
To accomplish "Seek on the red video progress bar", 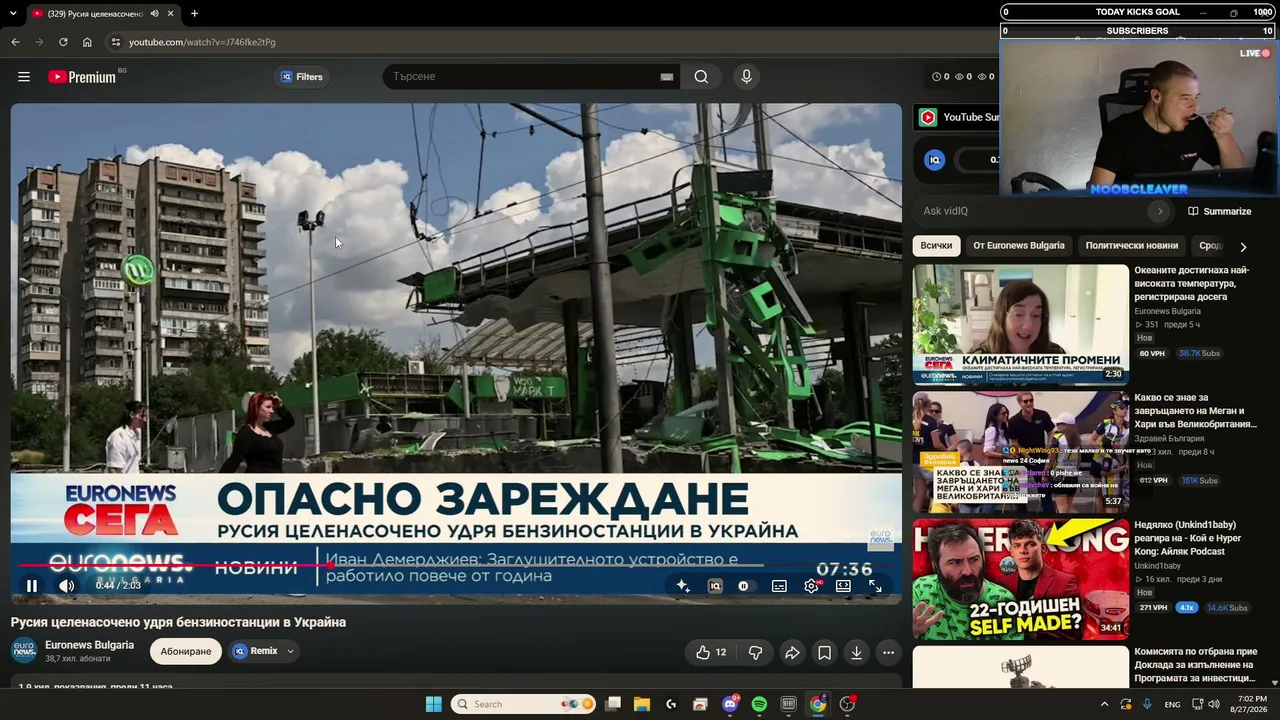I will pos(456,566).
